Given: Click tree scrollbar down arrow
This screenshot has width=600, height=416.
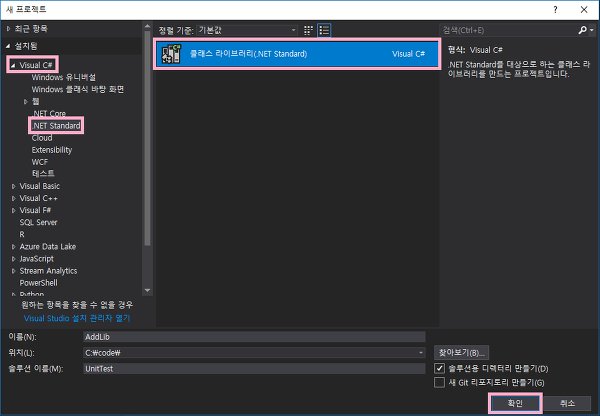Looking at the screenshot, I should click(x=147, y=290).
